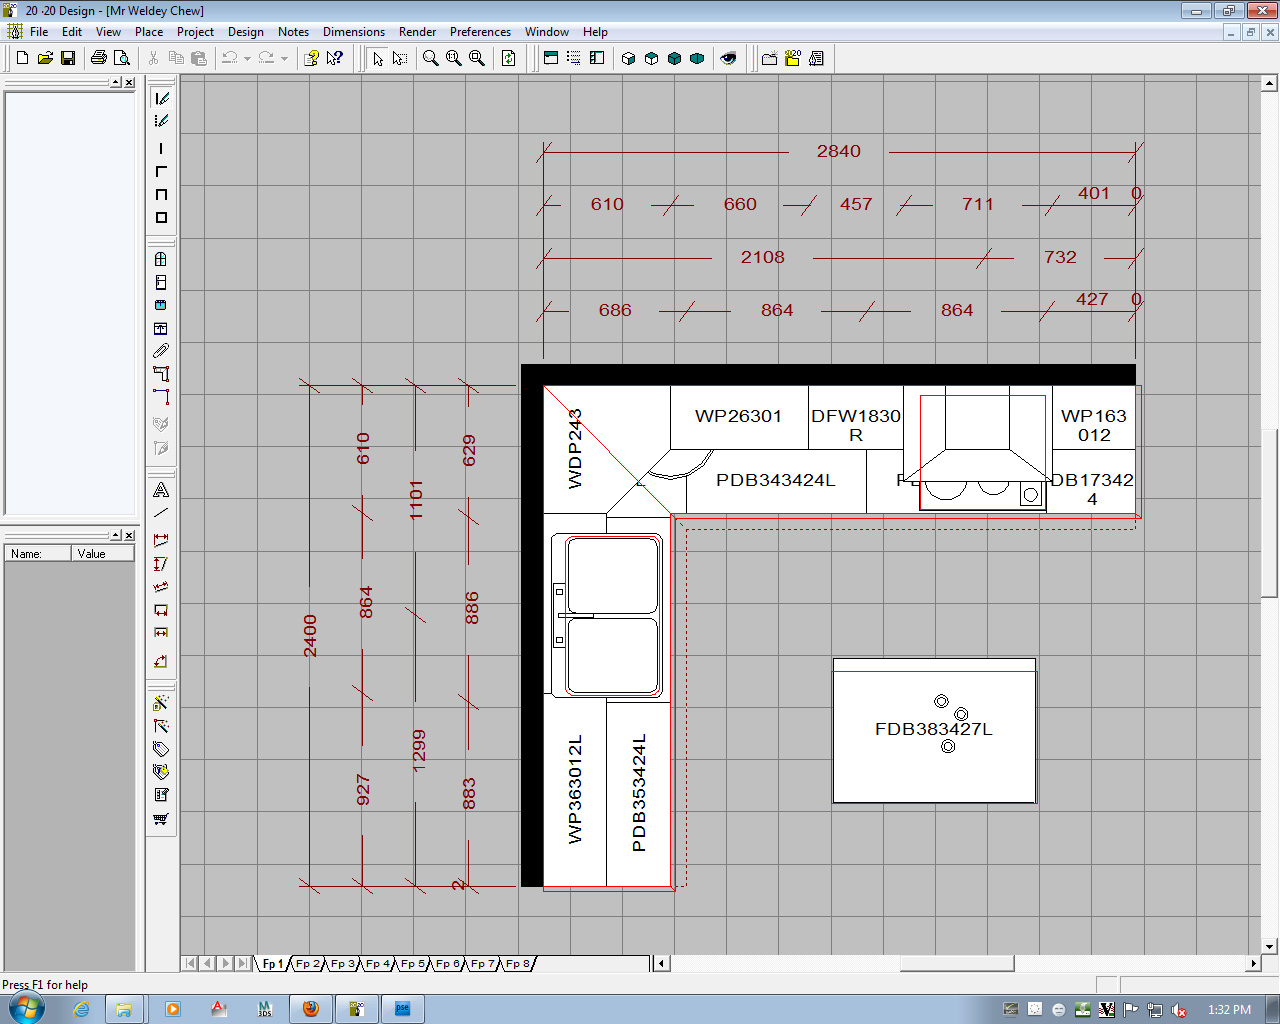The image size is (1280, 1024).
Task: Select the L-shaped wall tool
Action: coord(161,171)
